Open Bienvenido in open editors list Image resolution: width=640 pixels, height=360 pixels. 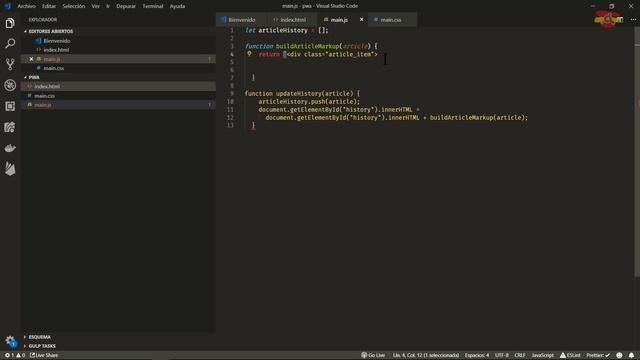pyautogui.click(x=57, y=41)
